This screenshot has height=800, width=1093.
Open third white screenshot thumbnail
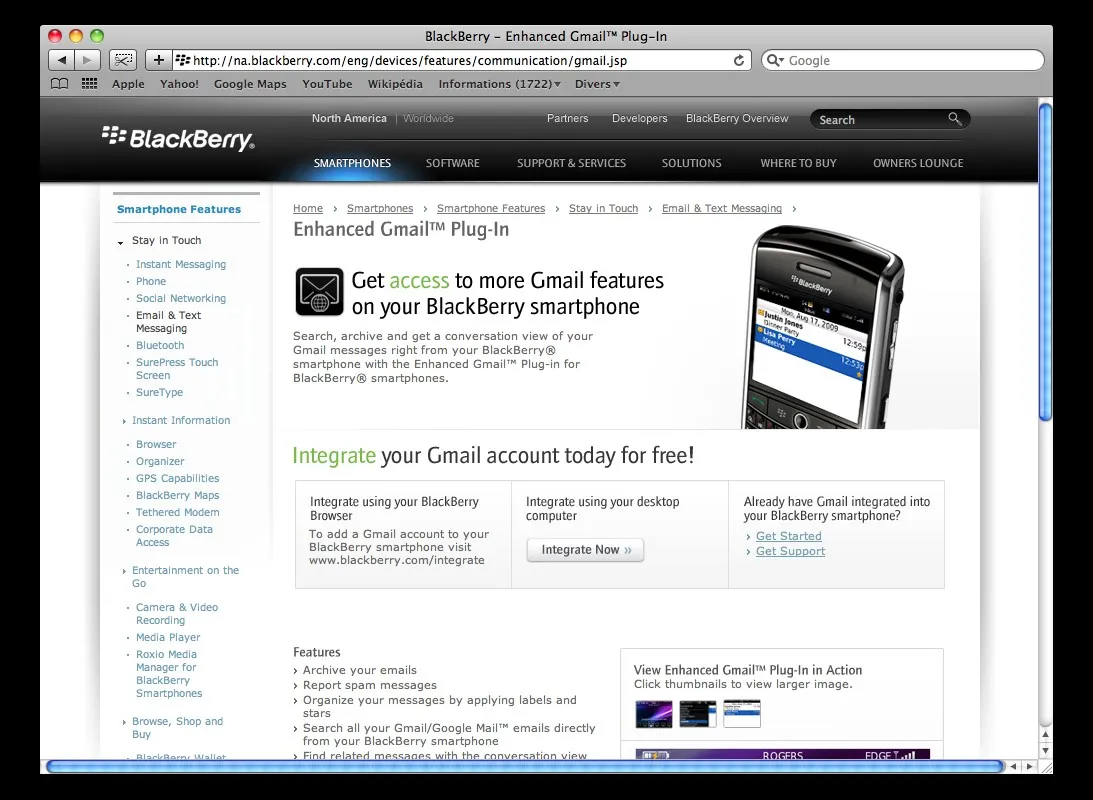click(x=742, y=714)
